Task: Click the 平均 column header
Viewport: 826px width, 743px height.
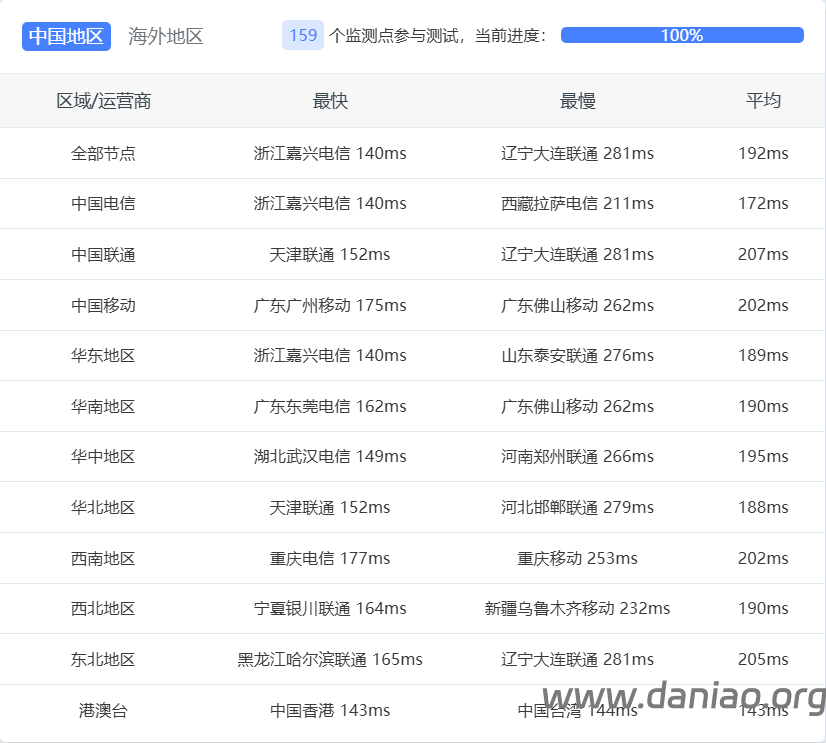Action: [x=763, y=101]
